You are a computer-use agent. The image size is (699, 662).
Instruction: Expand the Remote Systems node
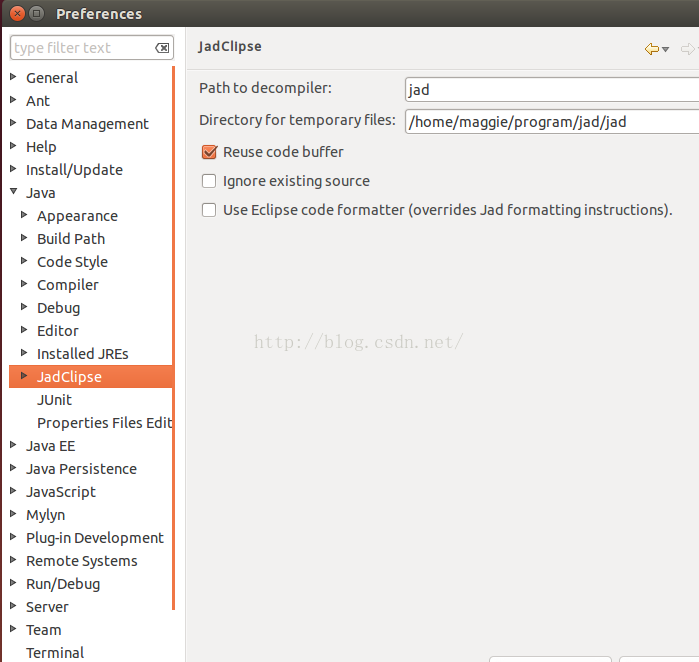click(13, 559)
